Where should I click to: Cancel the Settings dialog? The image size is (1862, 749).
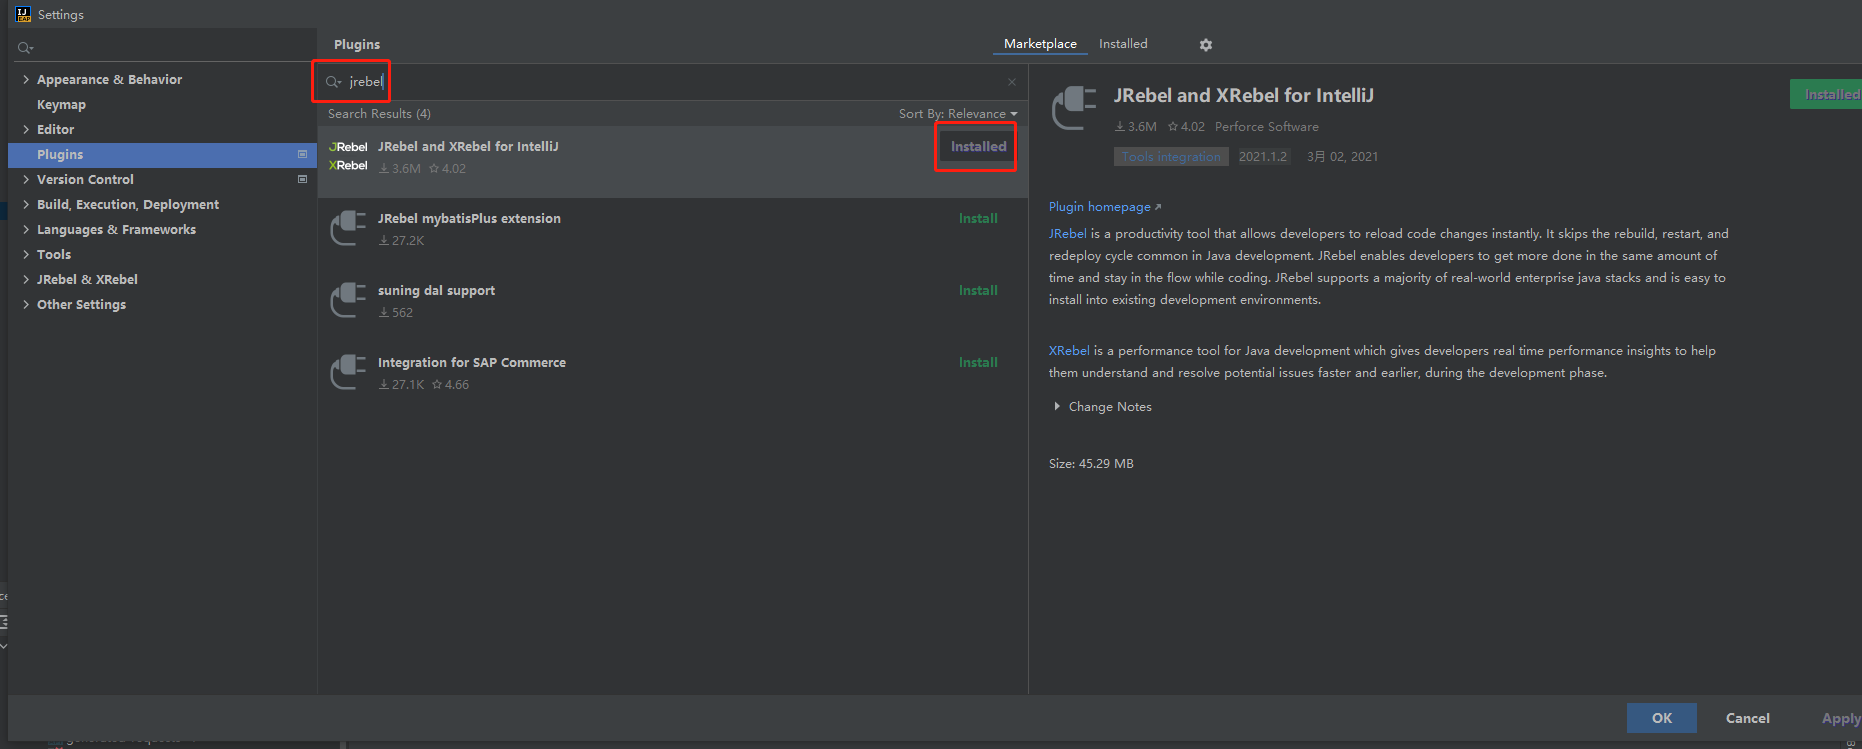[1747, 718]
